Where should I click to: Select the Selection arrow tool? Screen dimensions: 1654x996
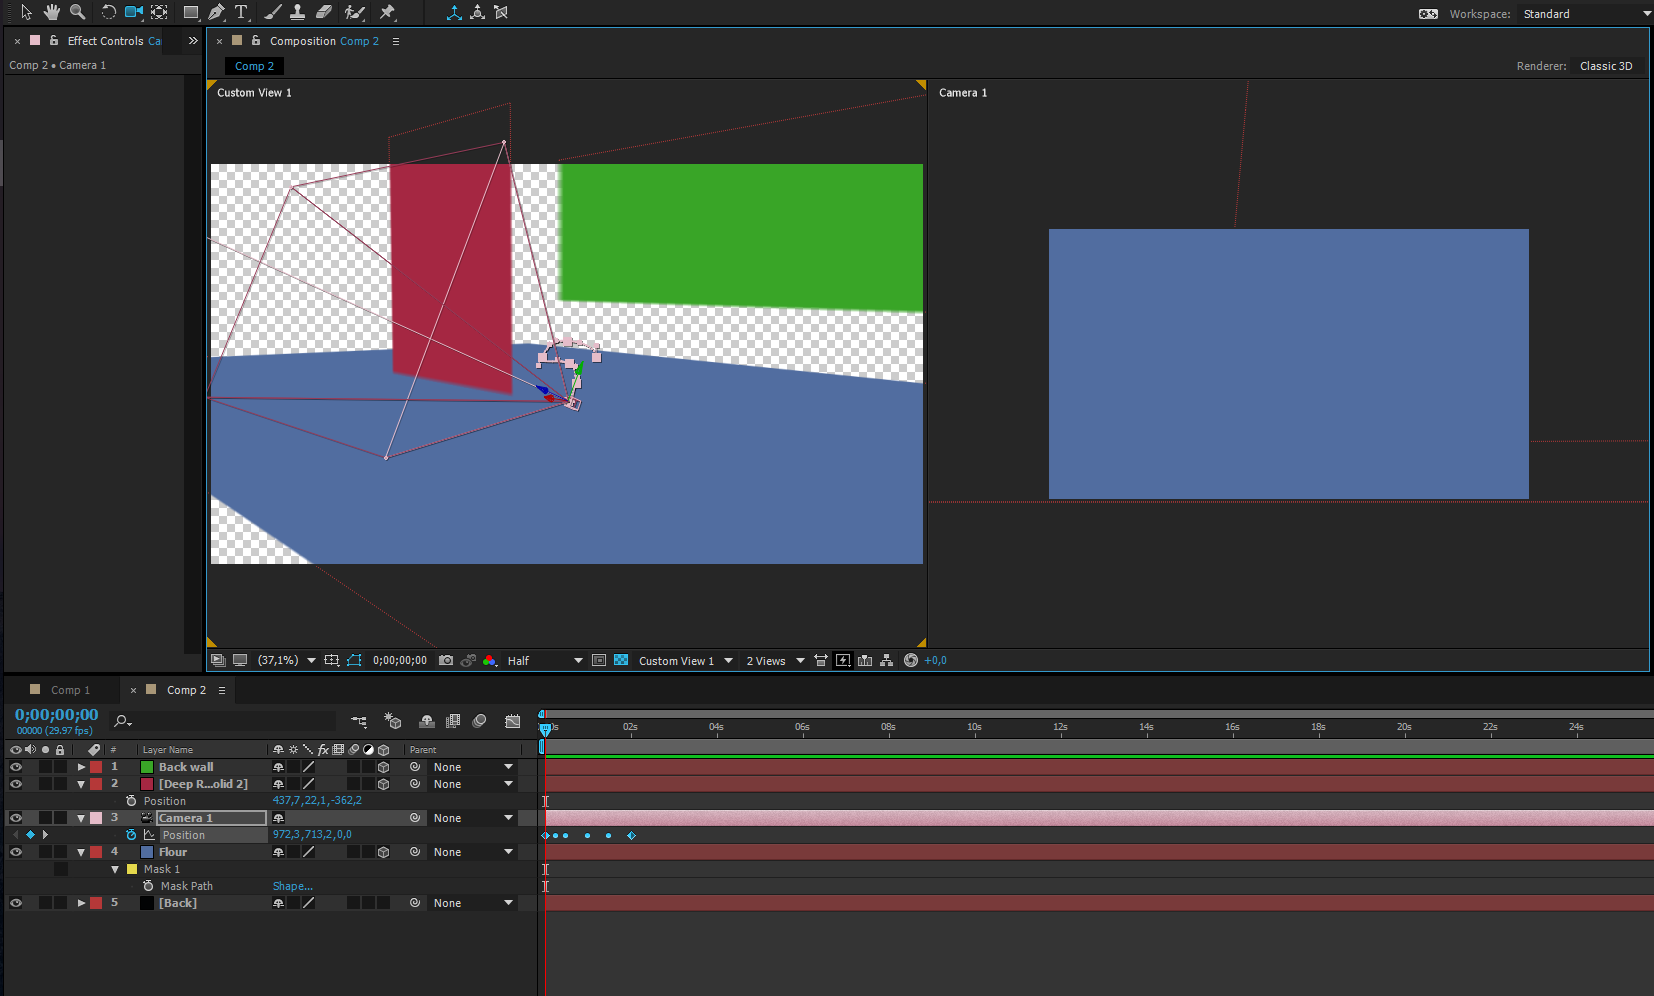tap(26, 12)
